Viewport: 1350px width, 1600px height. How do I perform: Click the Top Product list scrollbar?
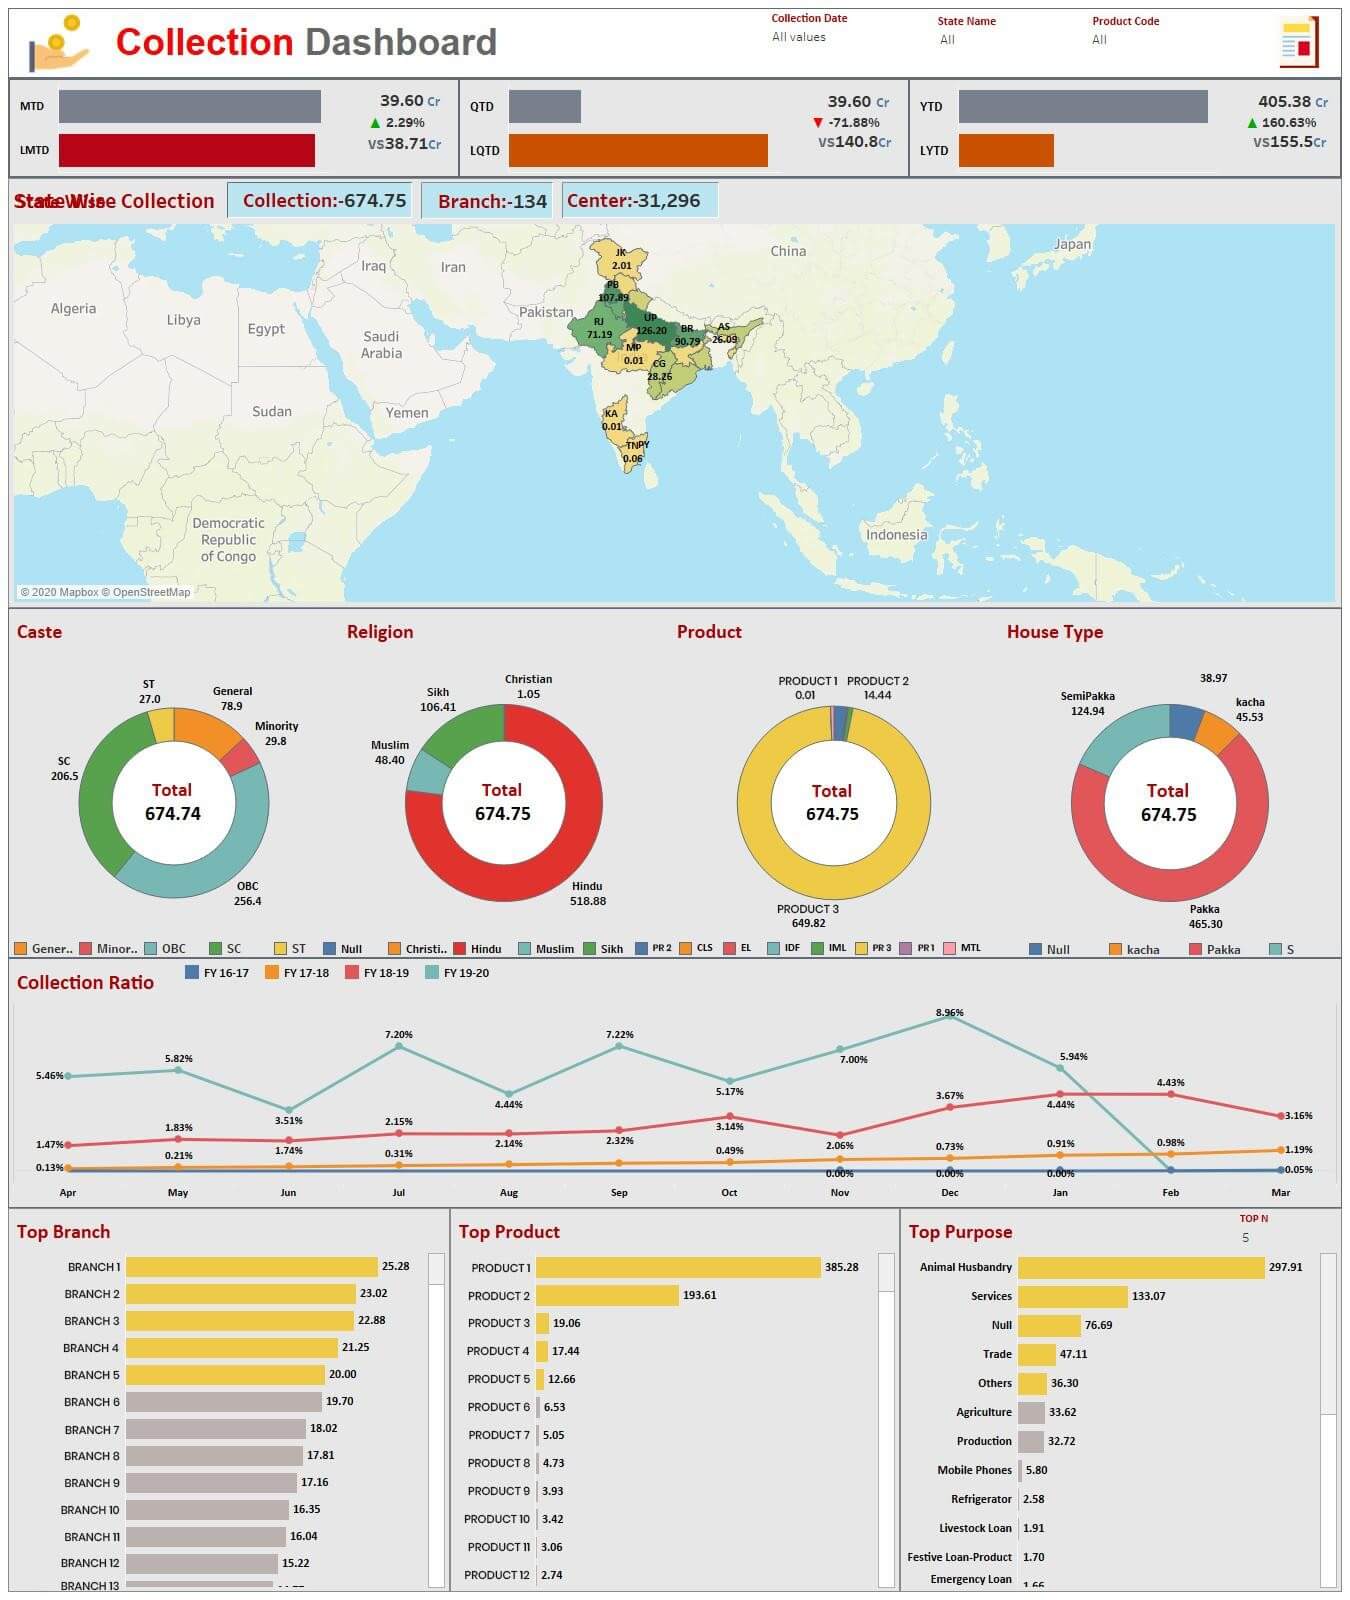click(x=887, y=1421)
